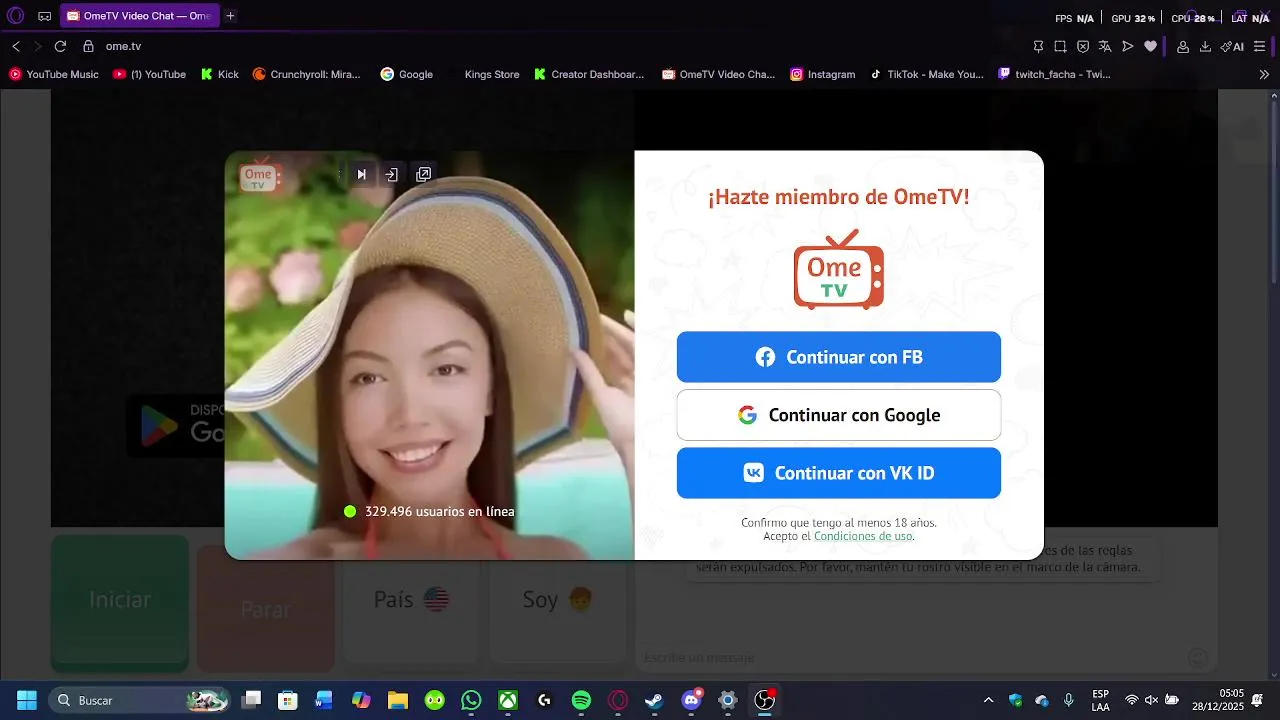Click the exit arrow icon over video
This screenshot has width=1280, height=720.
391,174
